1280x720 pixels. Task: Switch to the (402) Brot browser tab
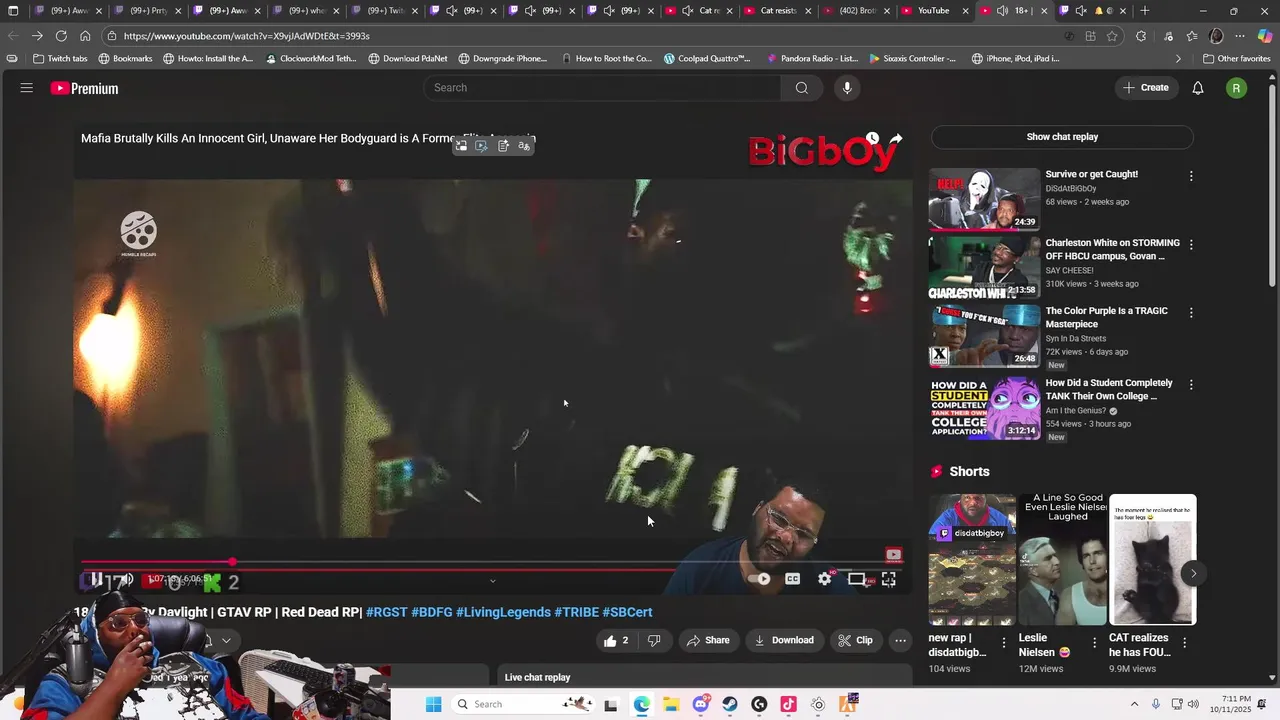pyautogui.click(x=855, y=11)
